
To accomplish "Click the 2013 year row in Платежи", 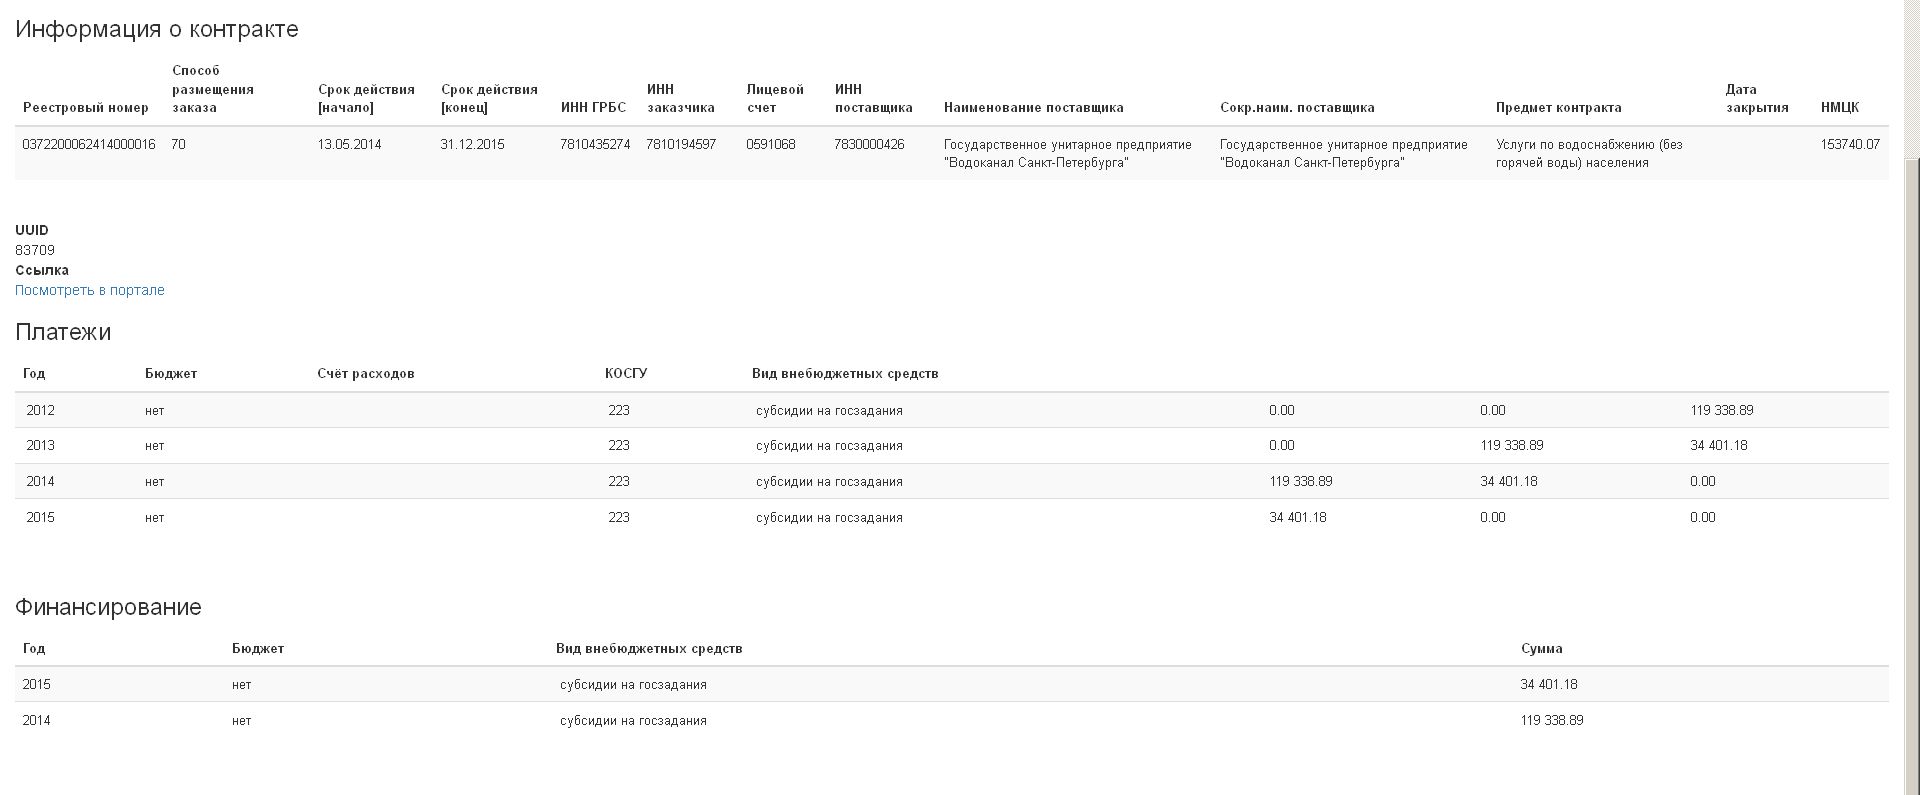I will coord(41,446).
